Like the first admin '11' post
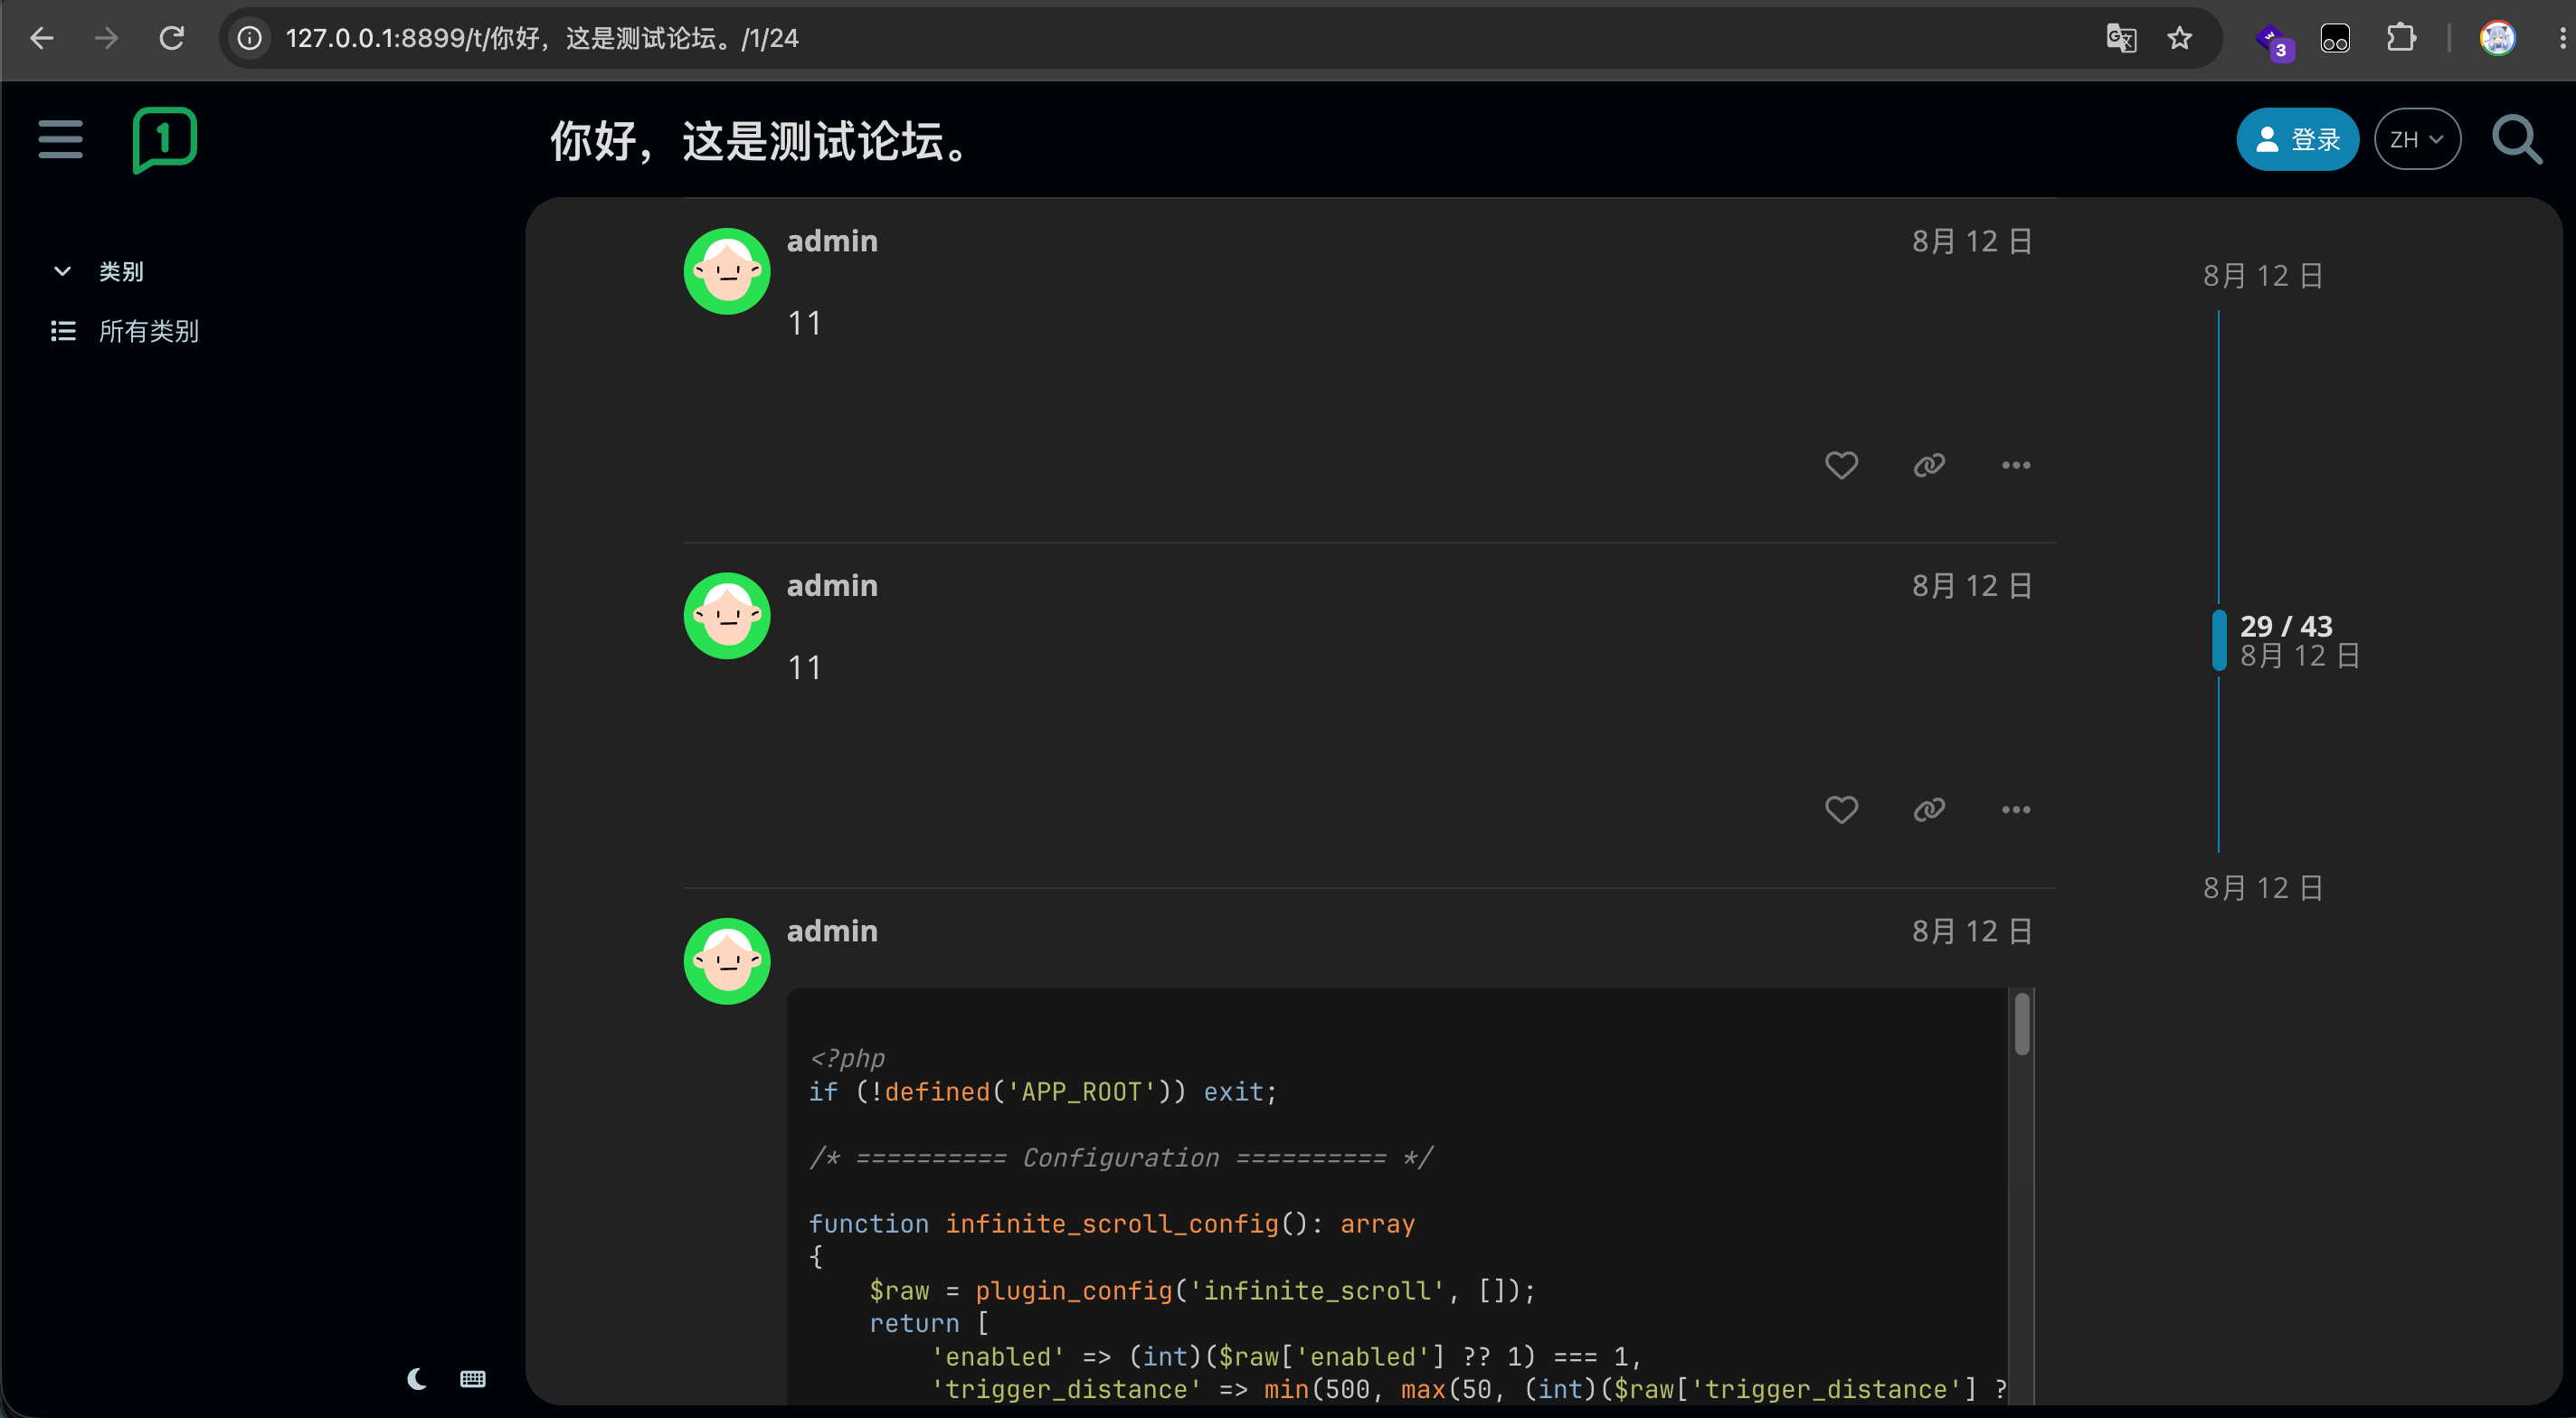The image size is (2576, 1418). [x=1841, y=465]
